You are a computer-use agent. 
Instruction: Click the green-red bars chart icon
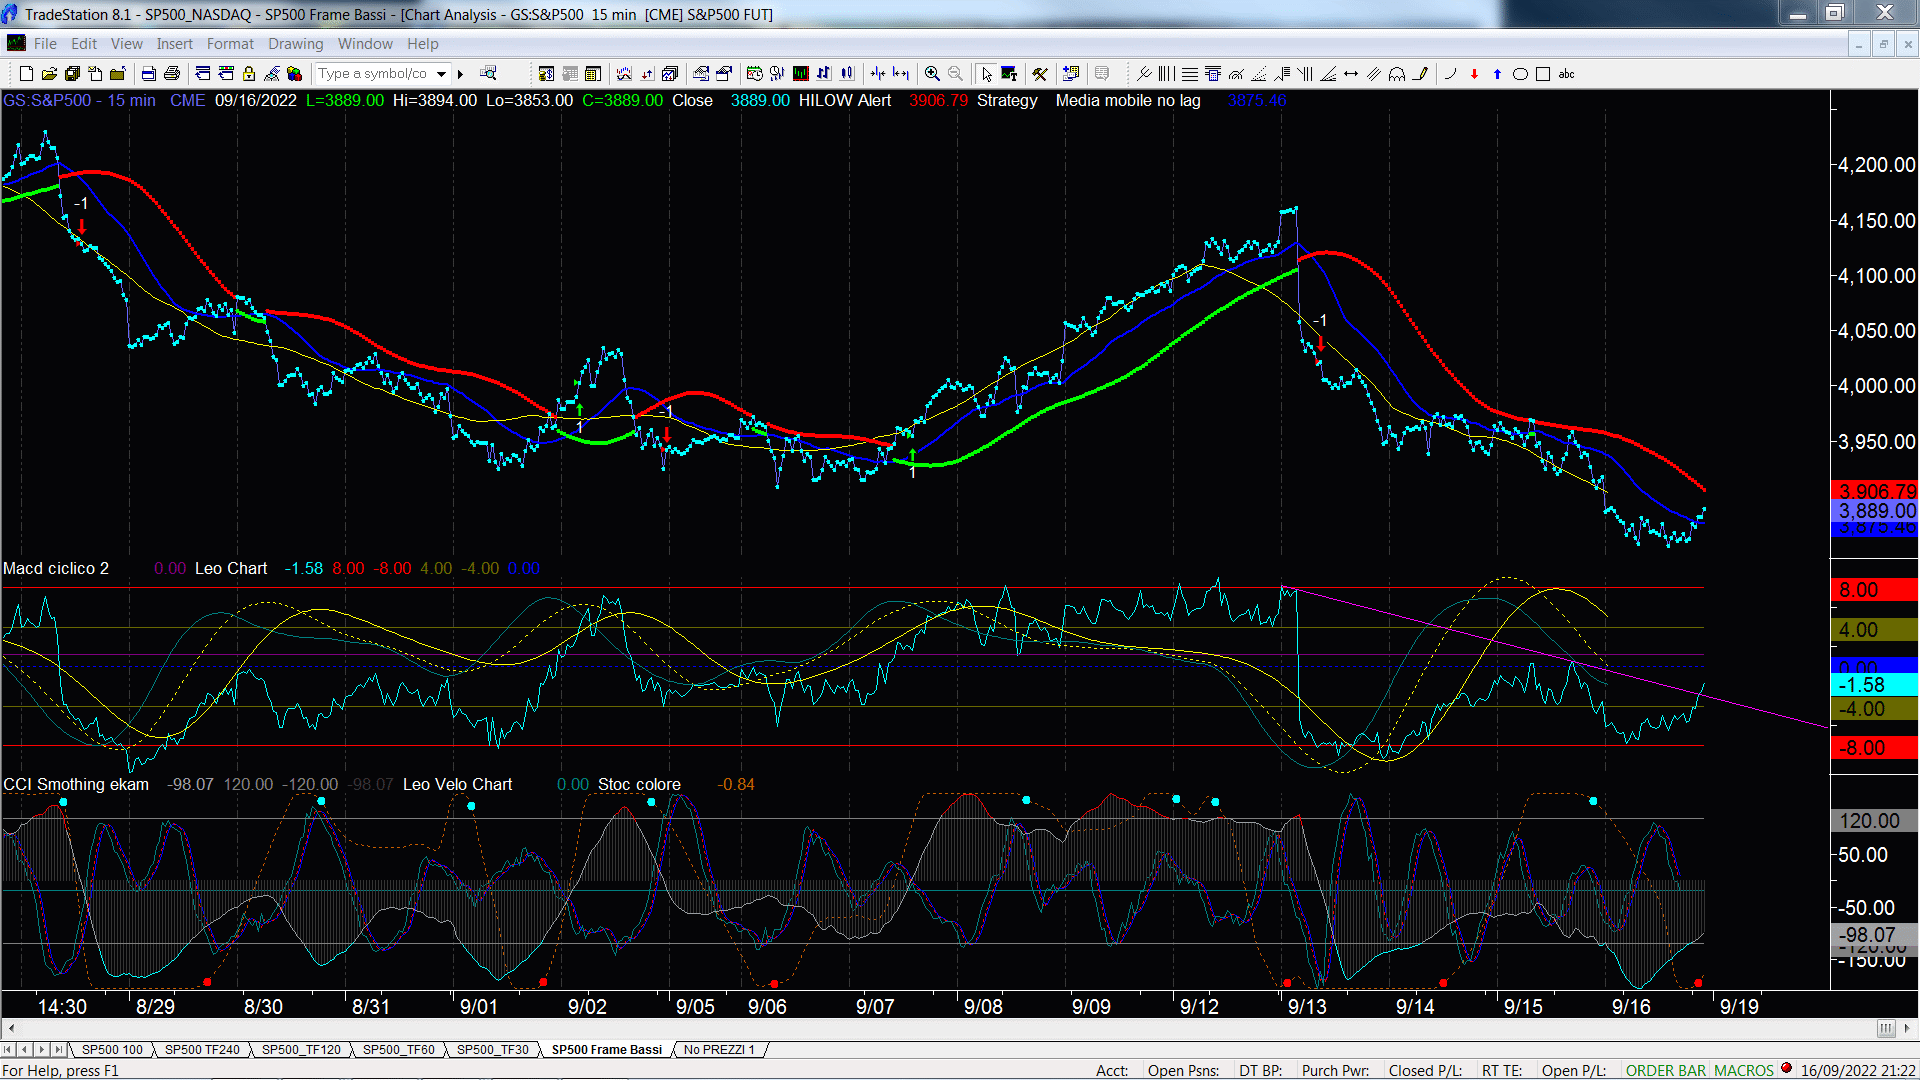(x=801, y=74)
